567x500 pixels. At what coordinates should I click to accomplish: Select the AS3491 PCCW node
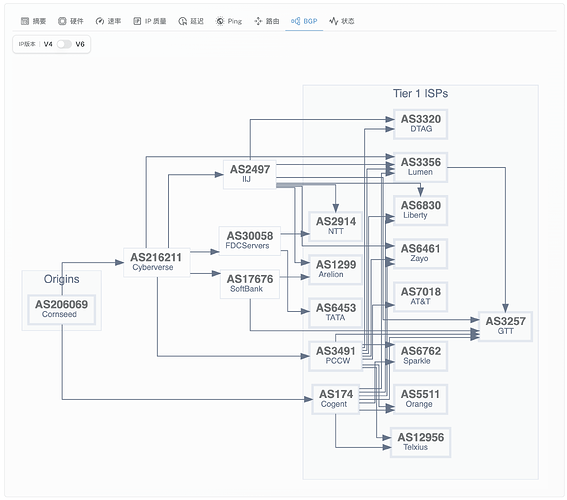(x=336, y=356)
